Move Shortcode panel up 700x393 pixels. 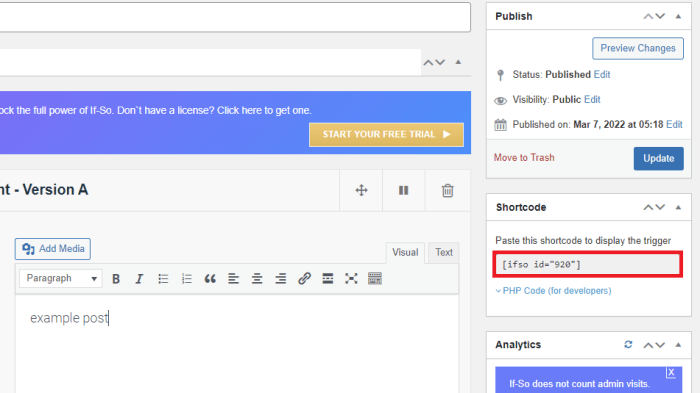(x=648, y=207)
